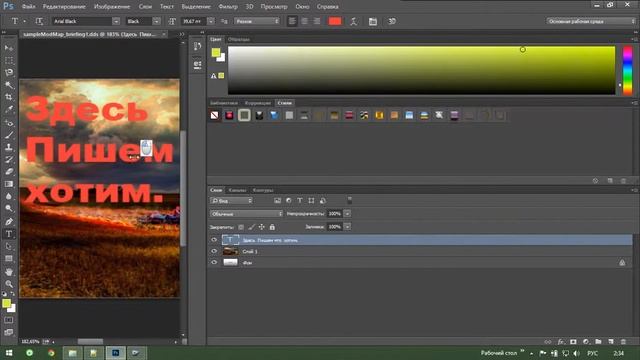640x360 pixels.
Task: Open the layer filter type dropdown
Action: coord(231,200)
